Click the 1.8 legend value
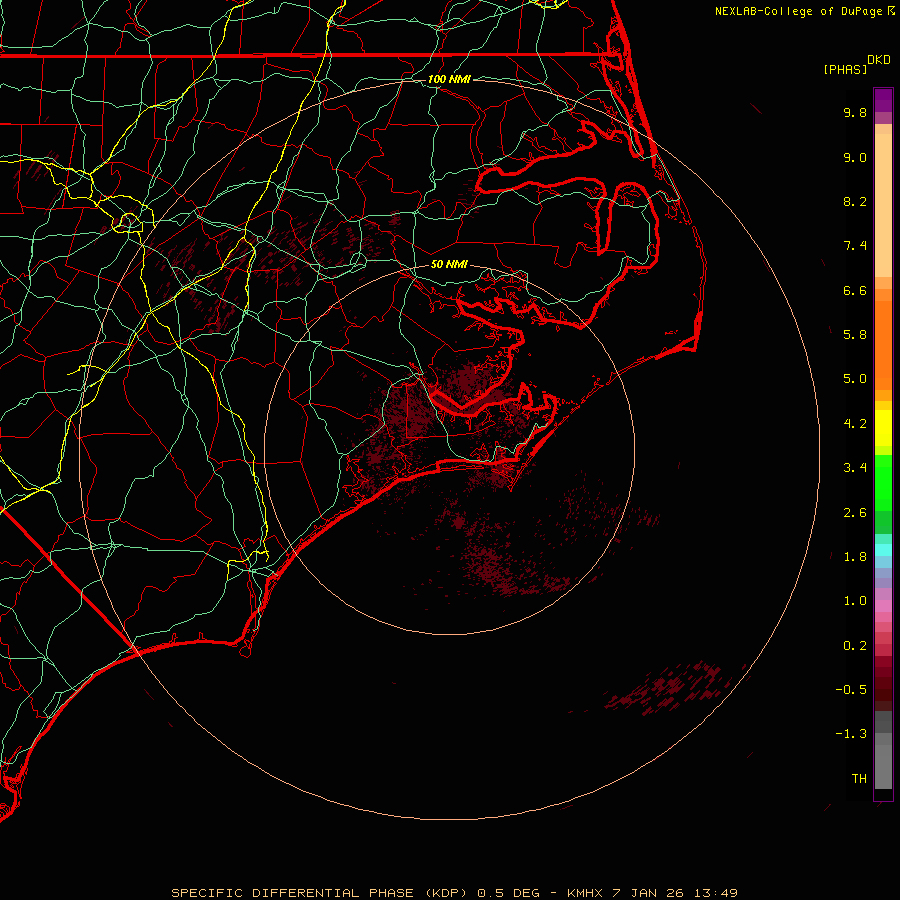 [855, 557]
